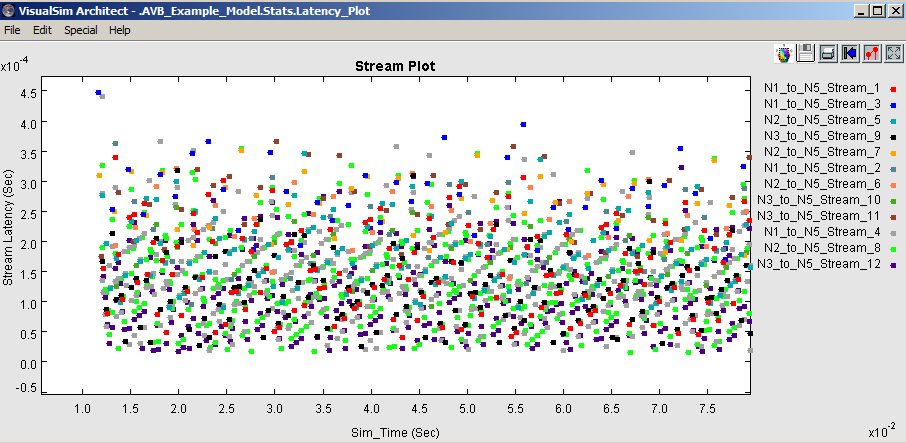Open plot format red-dots icon
The height and width of the screenshot is (443, 906).
pos(872,52)
